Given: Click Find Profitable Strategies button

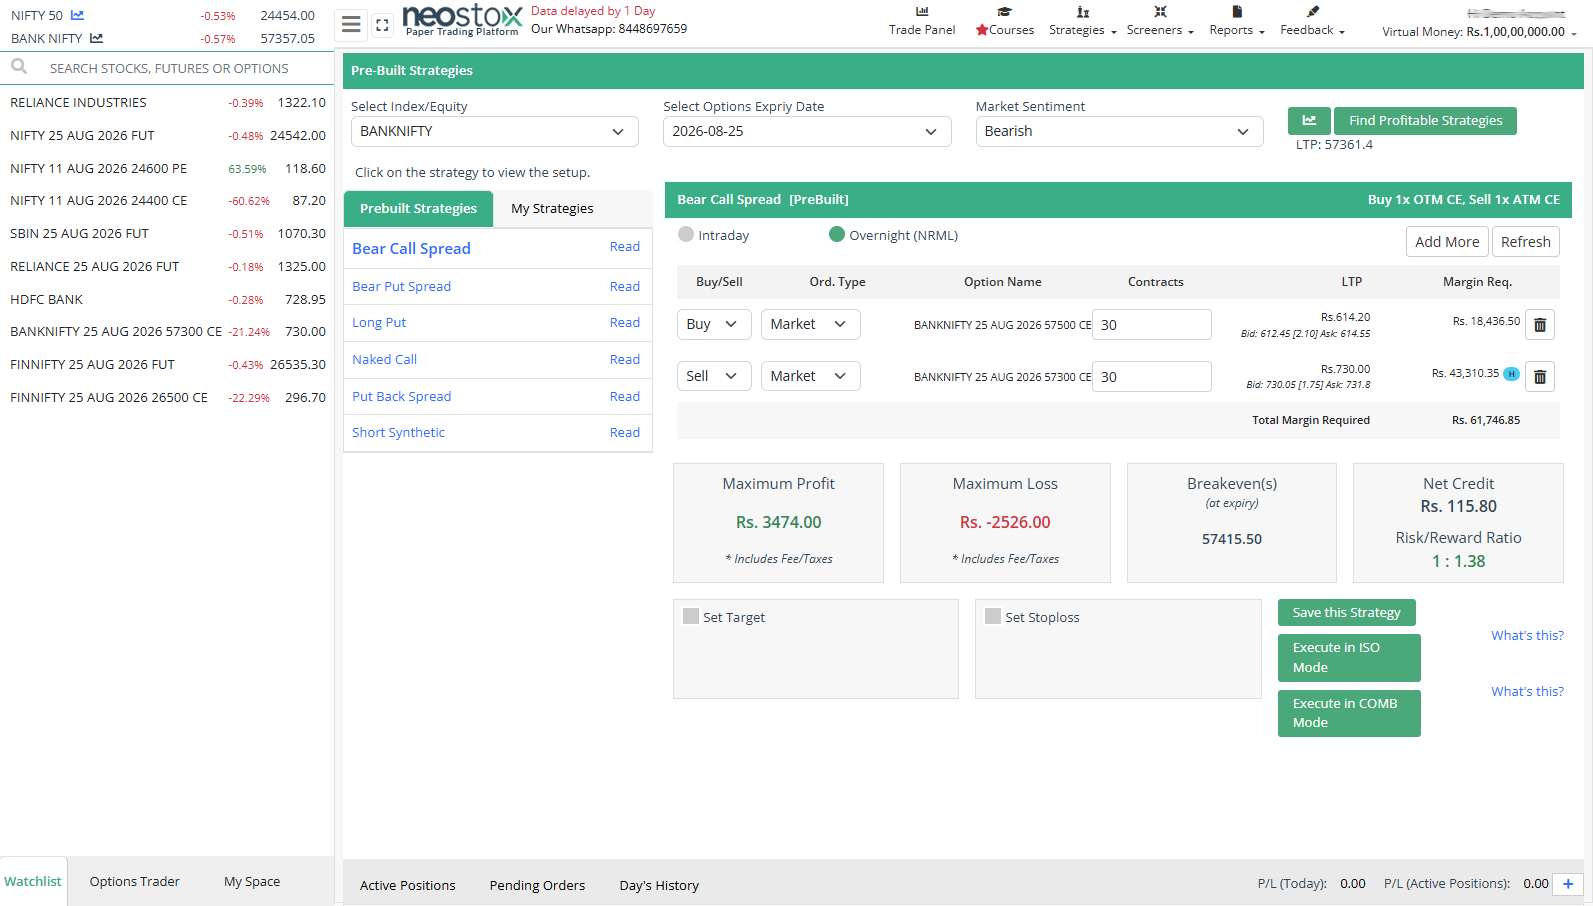Looking at the screenshot, I should (x=1425, y=121).
